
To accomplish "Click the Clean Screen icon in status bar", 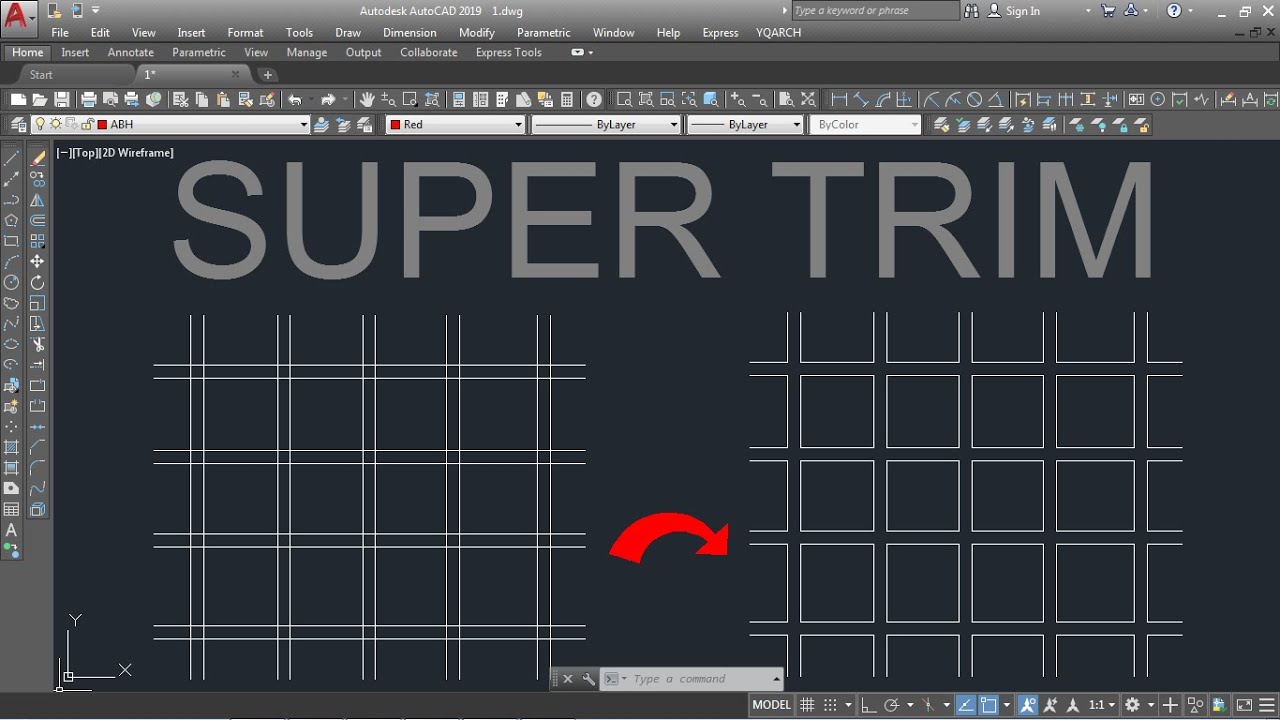I will click(x=1244, y=705).
